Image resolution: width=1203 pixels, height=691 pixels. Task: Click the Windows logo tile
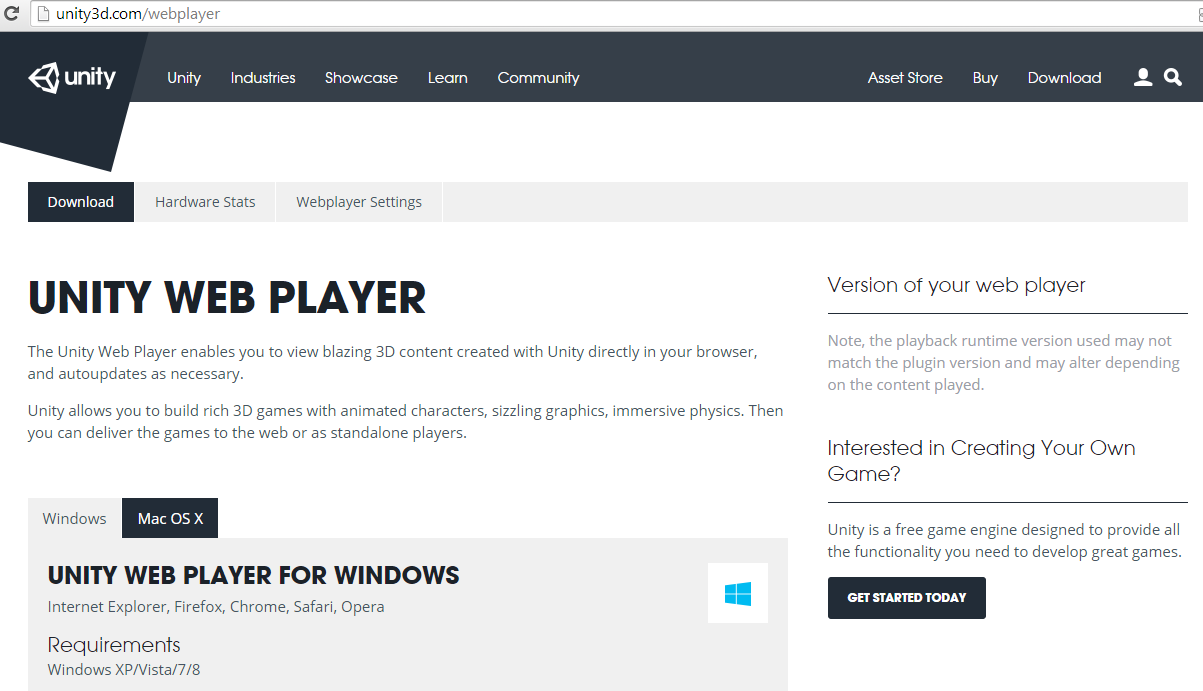(738, 593)
